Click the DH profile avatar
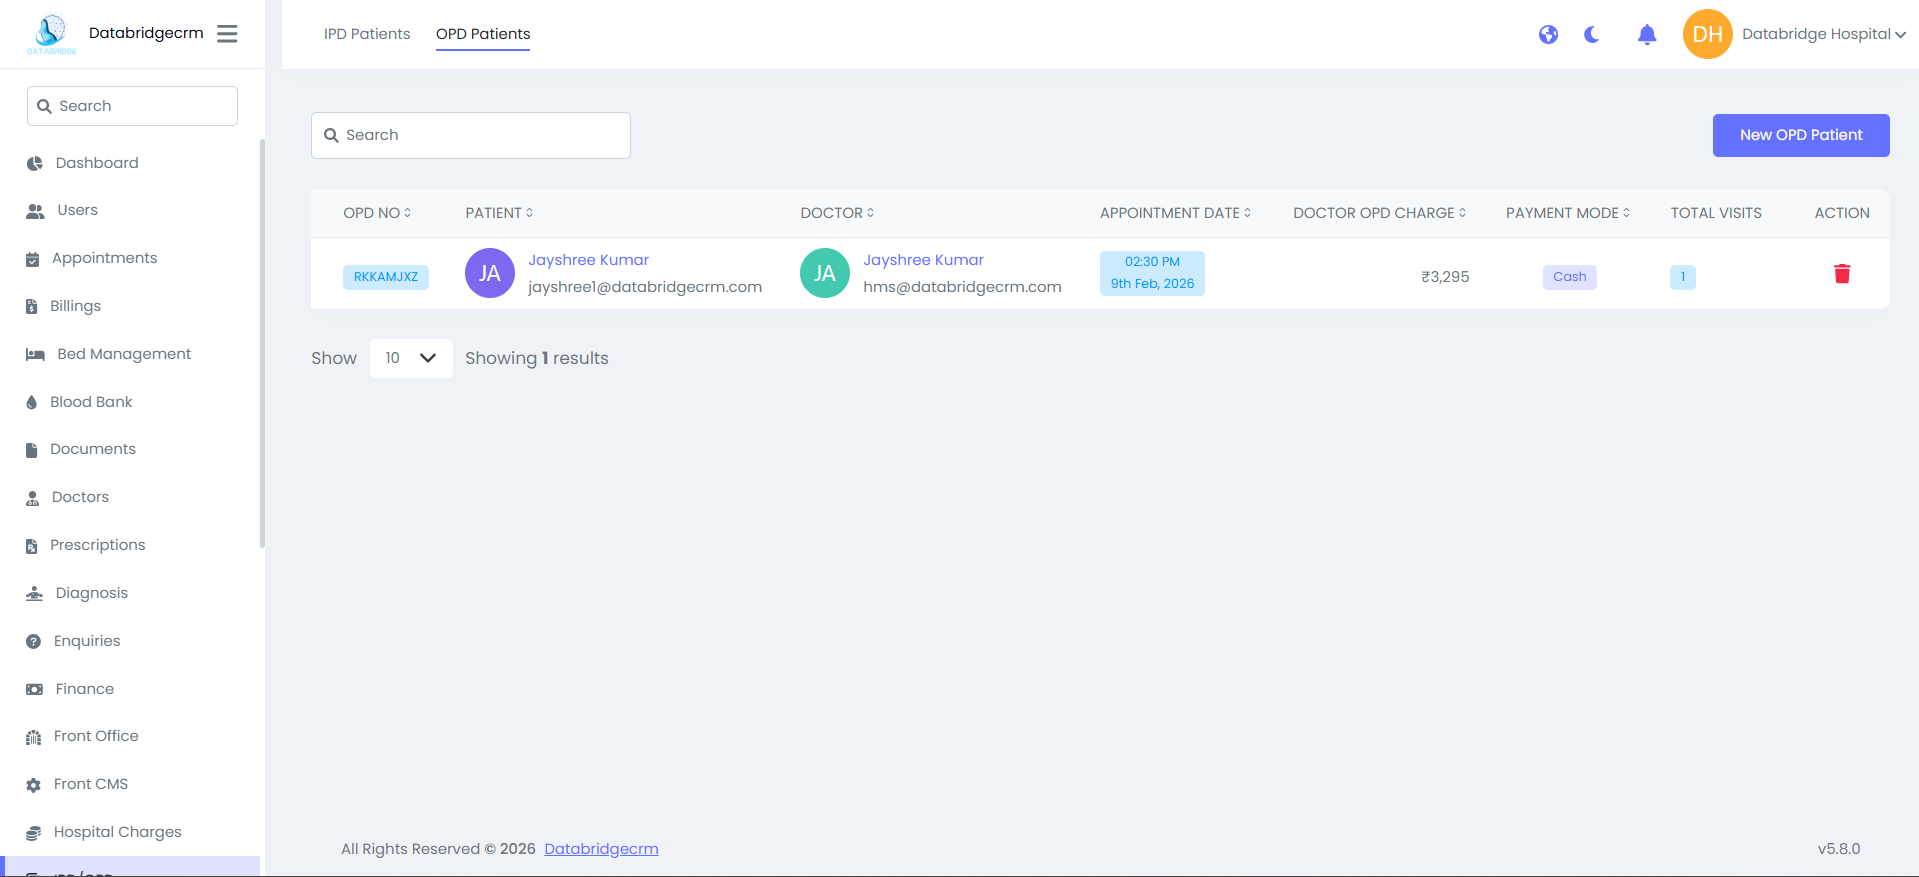Viewport: 1919px width, 877px height. pyautogui.click(x=1707, y=34)
